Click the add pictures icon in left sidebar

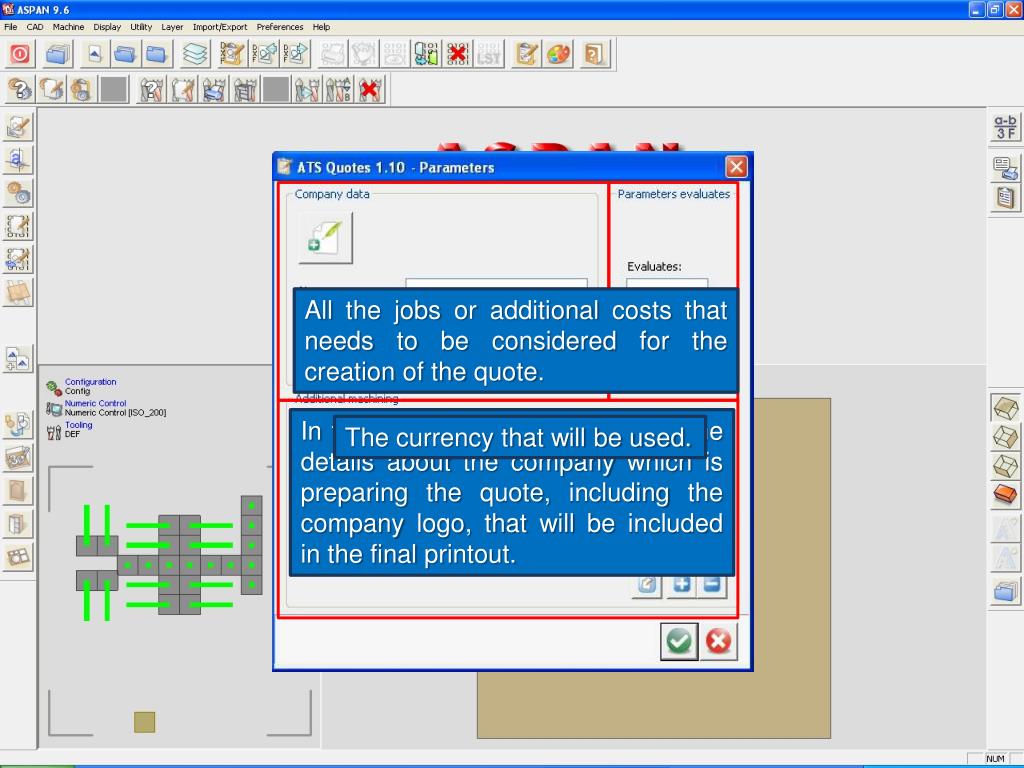click(18, 359)
